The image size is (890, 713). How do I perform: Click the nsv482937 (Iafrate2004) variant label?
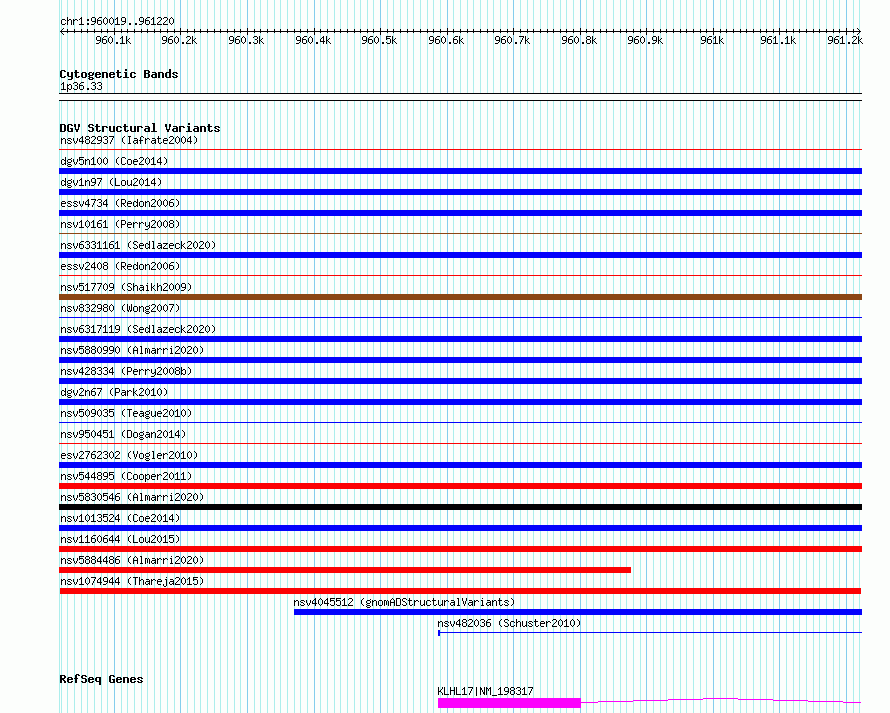pos(129,140)
